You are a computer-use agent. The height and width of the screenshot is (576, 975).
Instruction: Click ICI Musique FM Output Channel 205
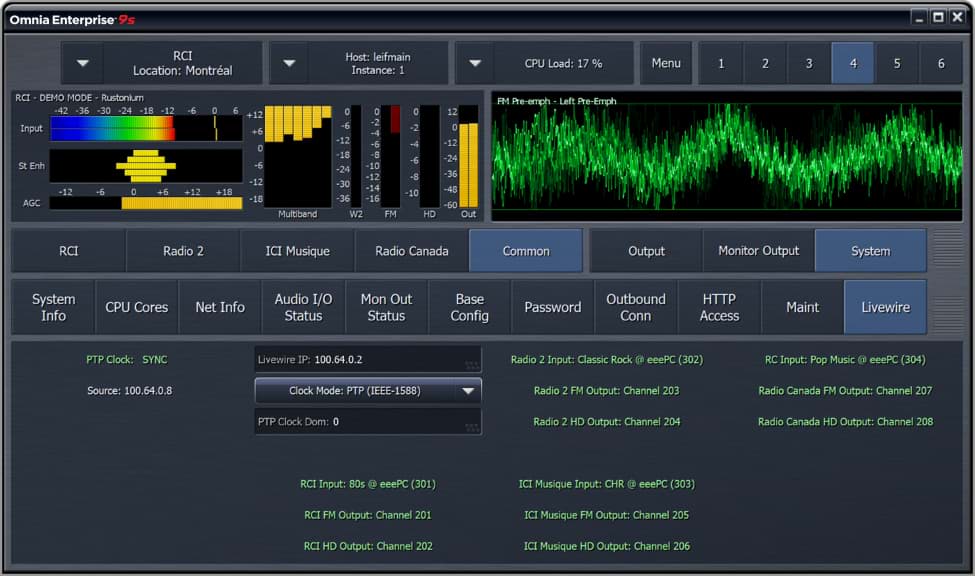coord(606,515)
